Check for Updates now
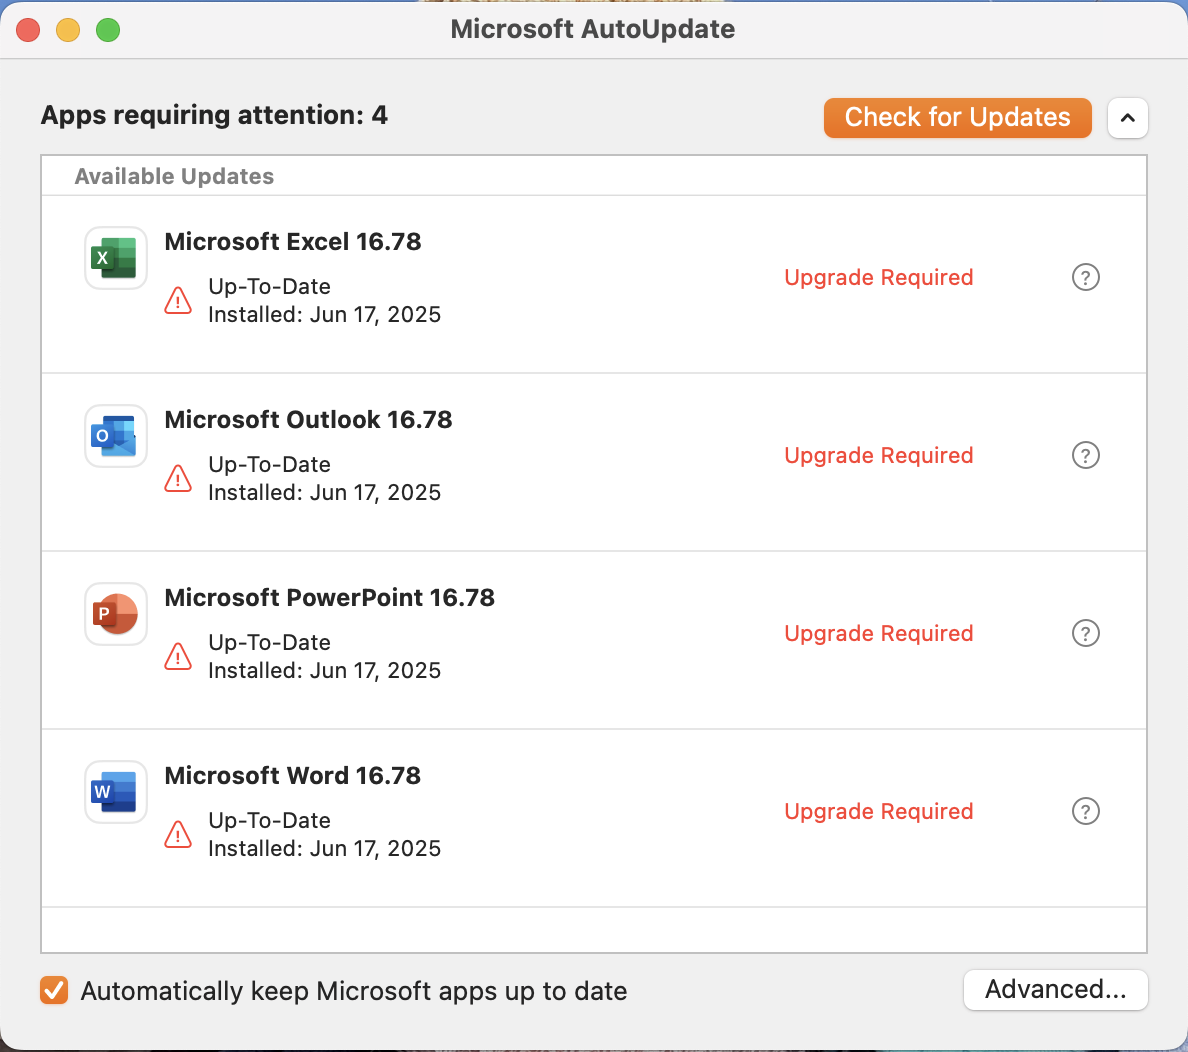The image size is (1188, 1052). click(x=958, y=117)
